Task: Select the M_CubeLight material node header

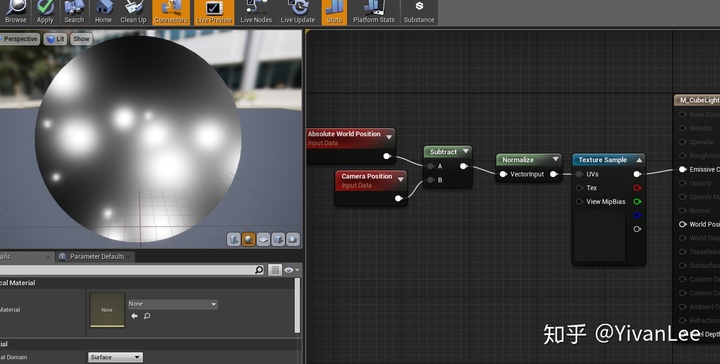Action: (697, 100)
